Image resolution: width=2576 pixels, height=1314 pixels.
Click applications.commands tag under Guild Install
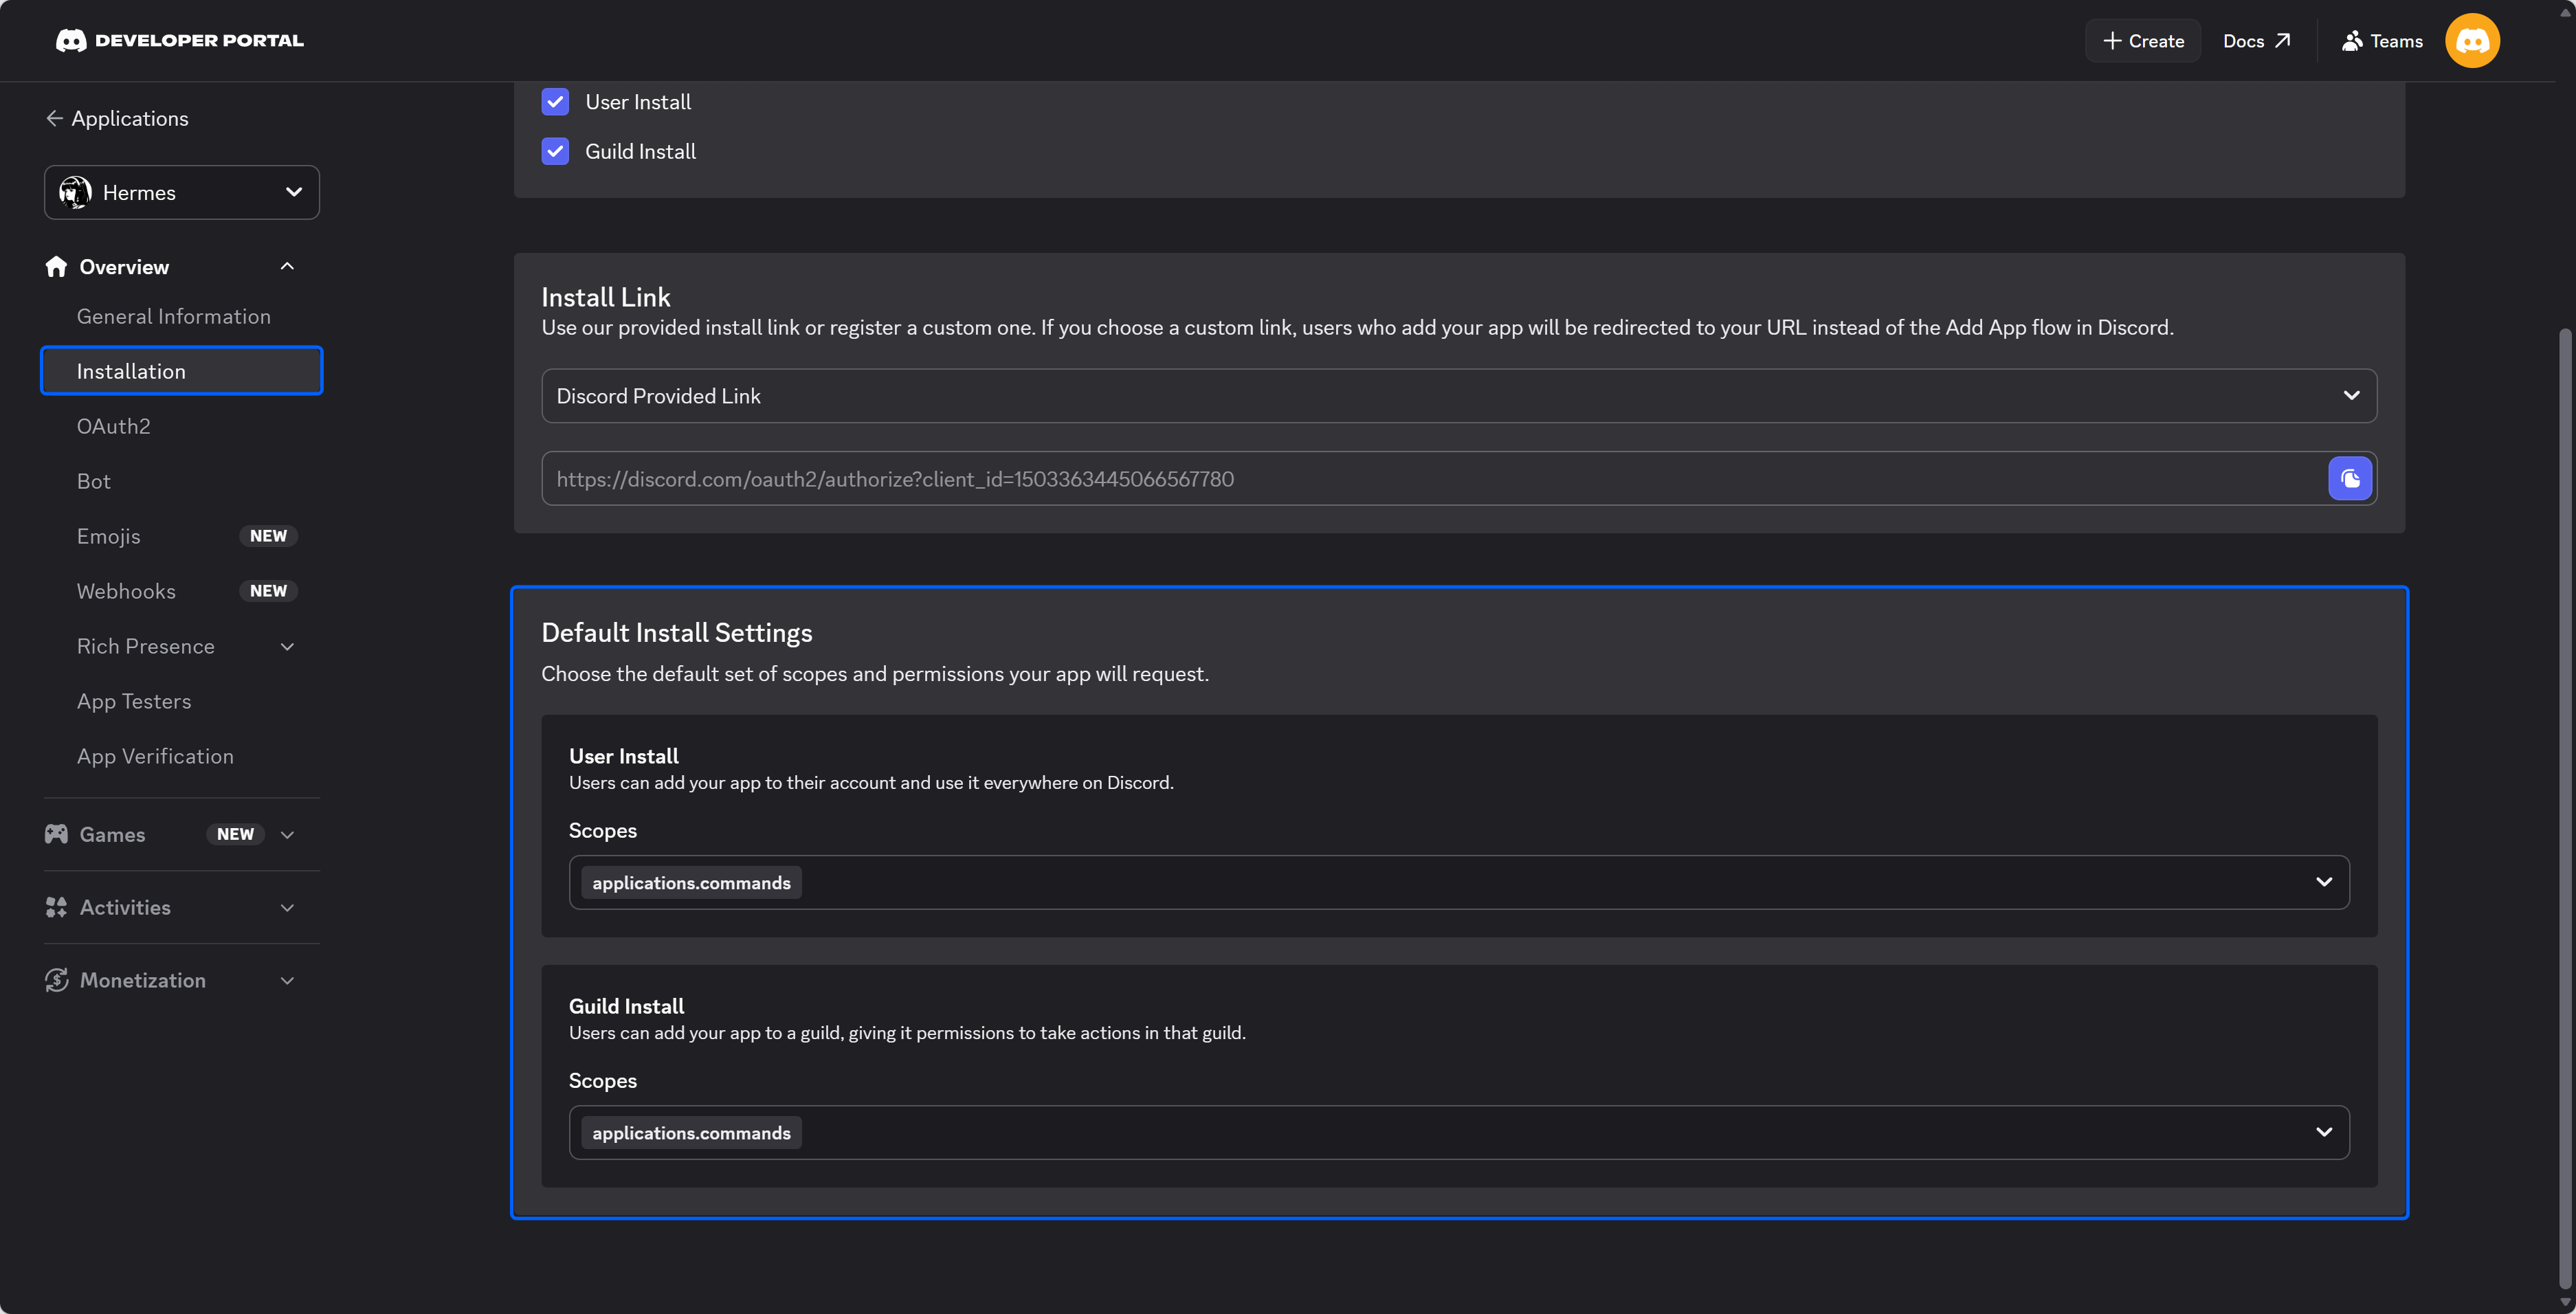691,1132
